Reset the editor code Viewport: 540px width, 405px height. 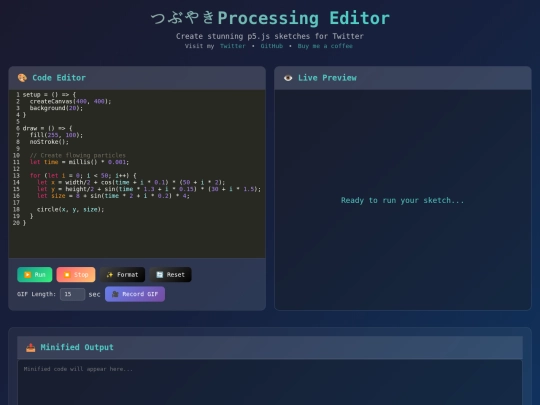(170, 274)
